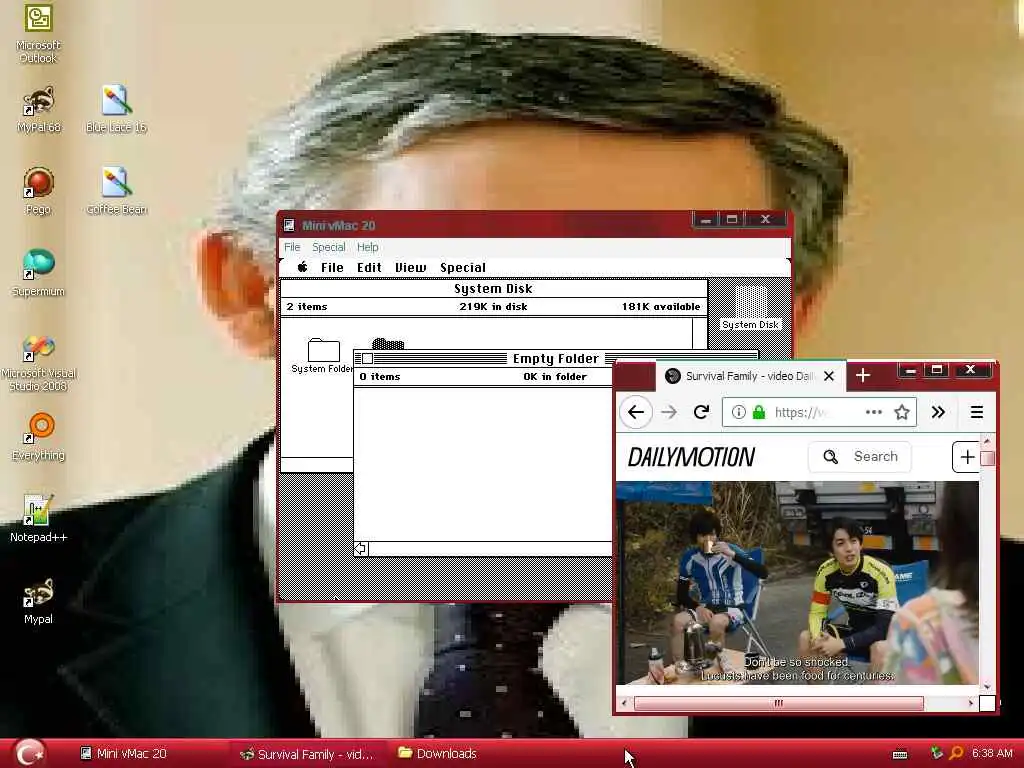The image size is (1024, 768).
Task: Click the plus button beside Dailymotion search
Action: pyautogui.click(x=965, y=457)
